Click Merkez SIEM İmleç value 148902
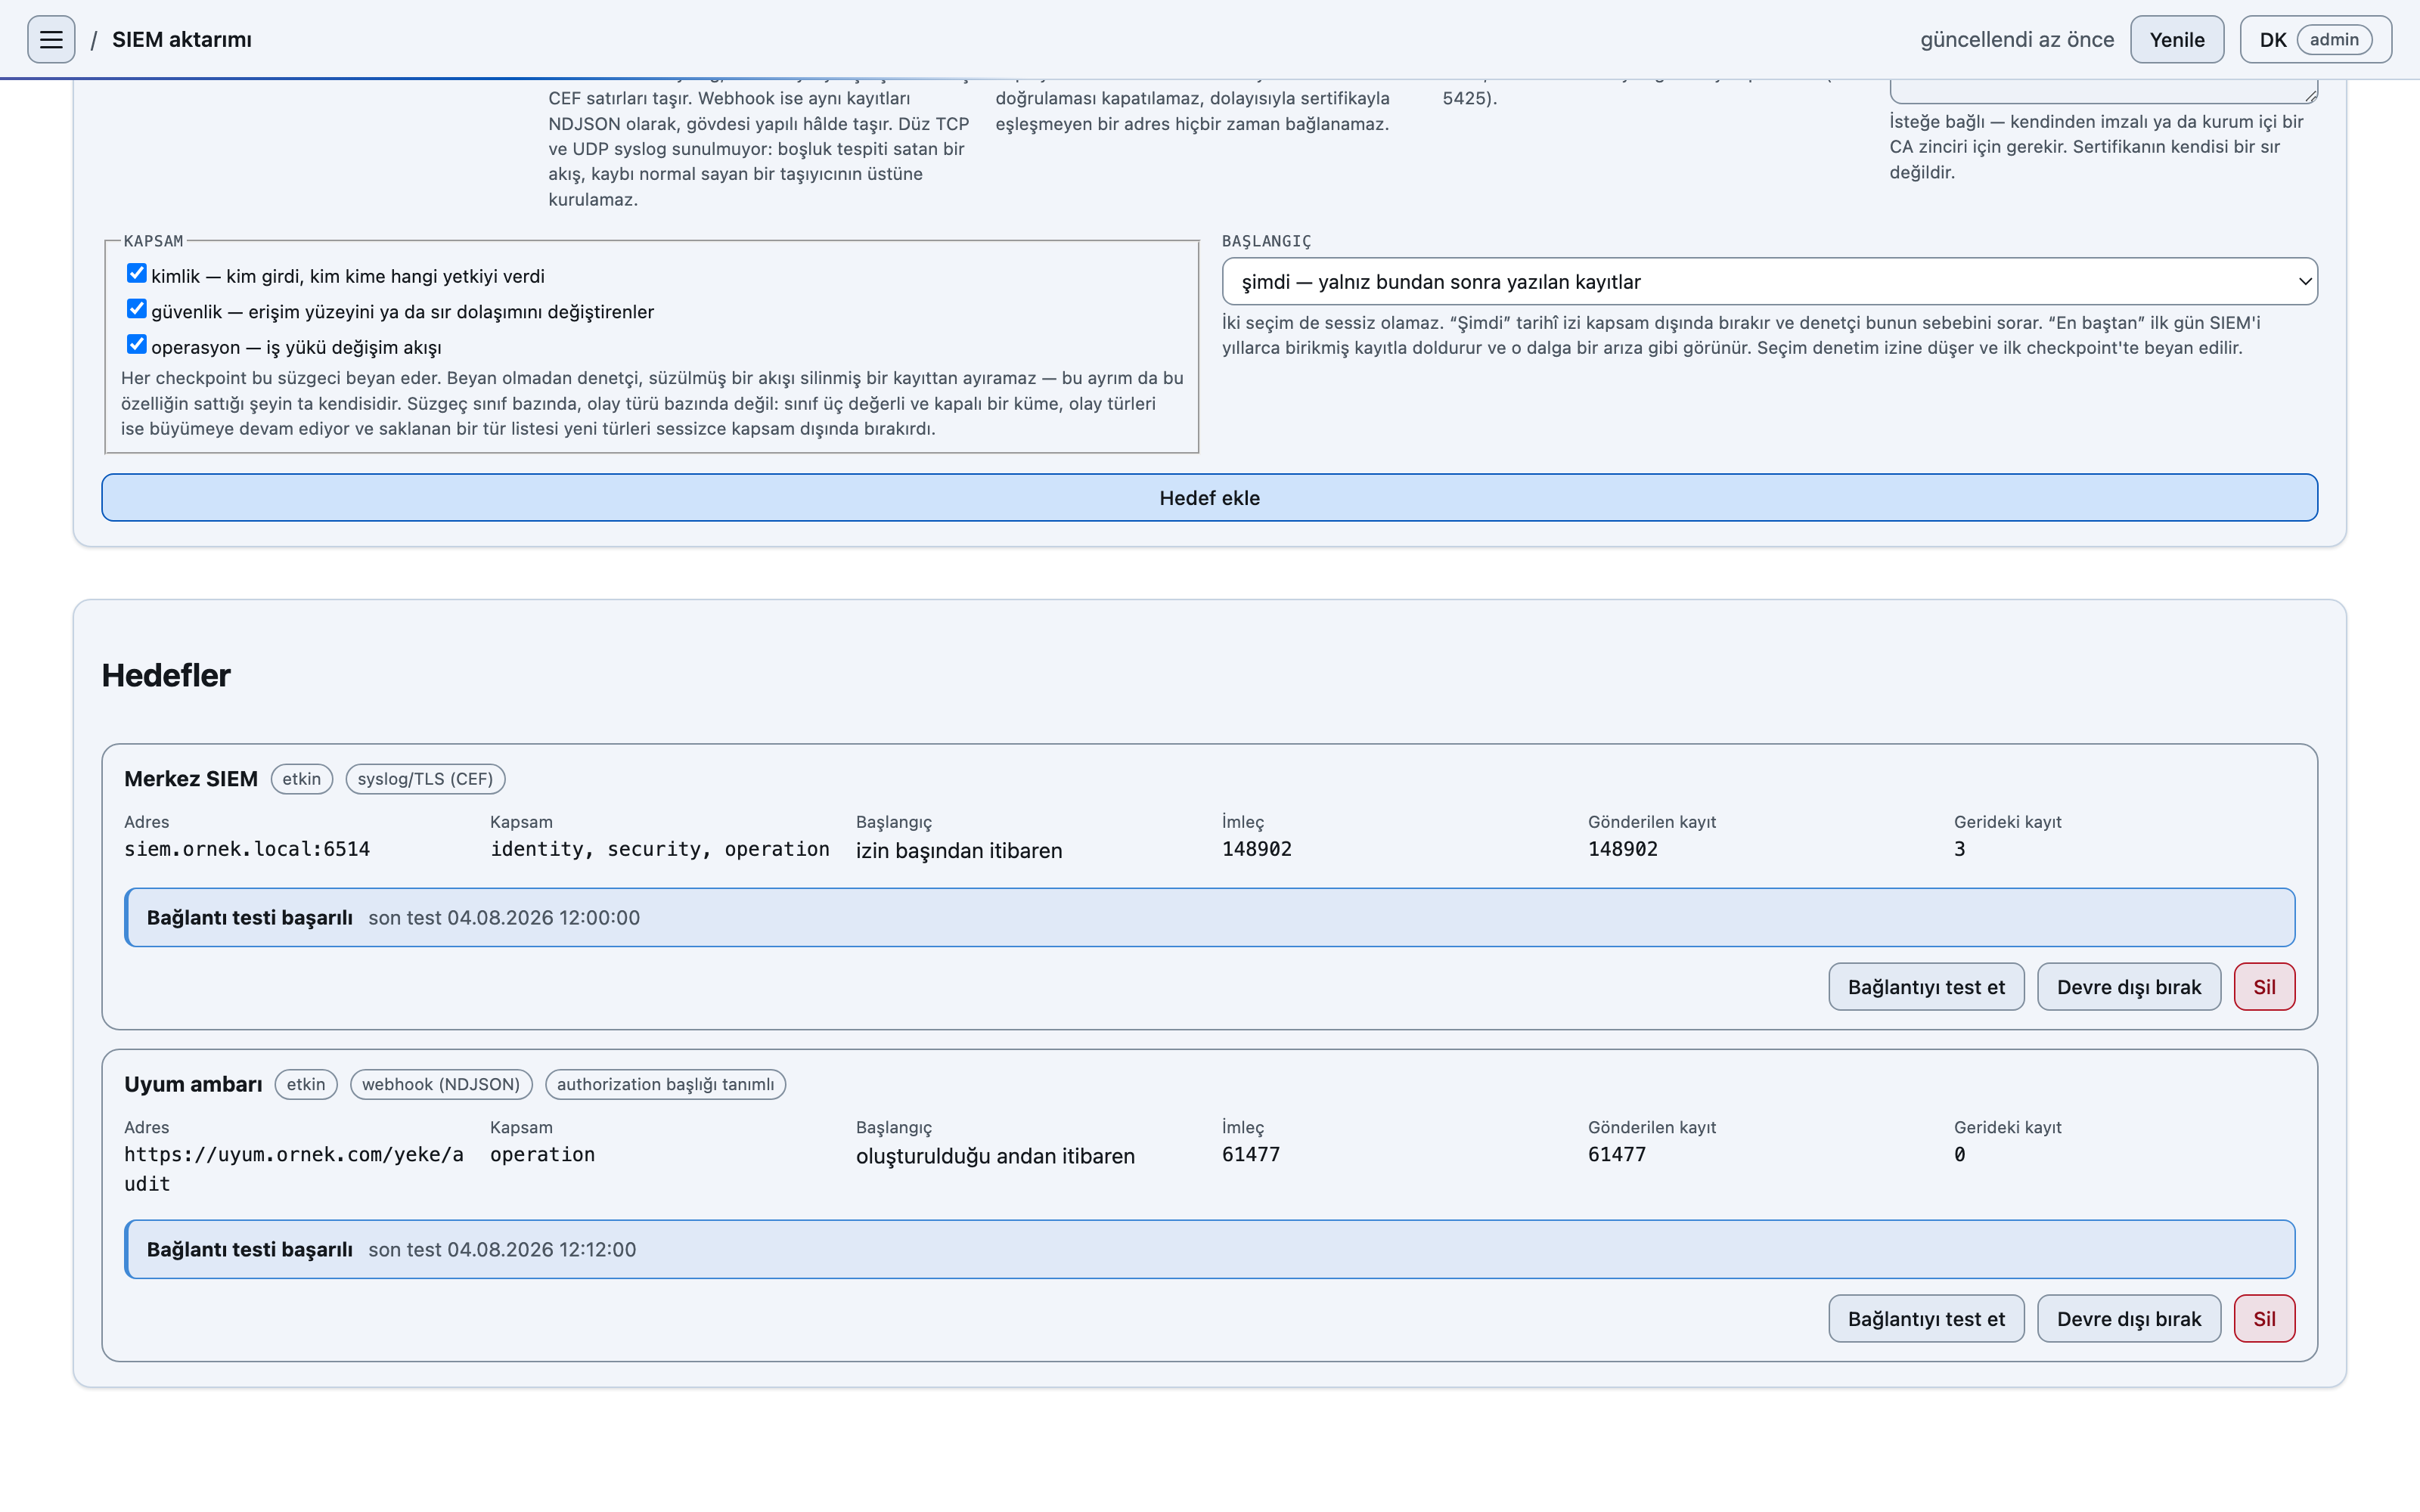 1257,849
